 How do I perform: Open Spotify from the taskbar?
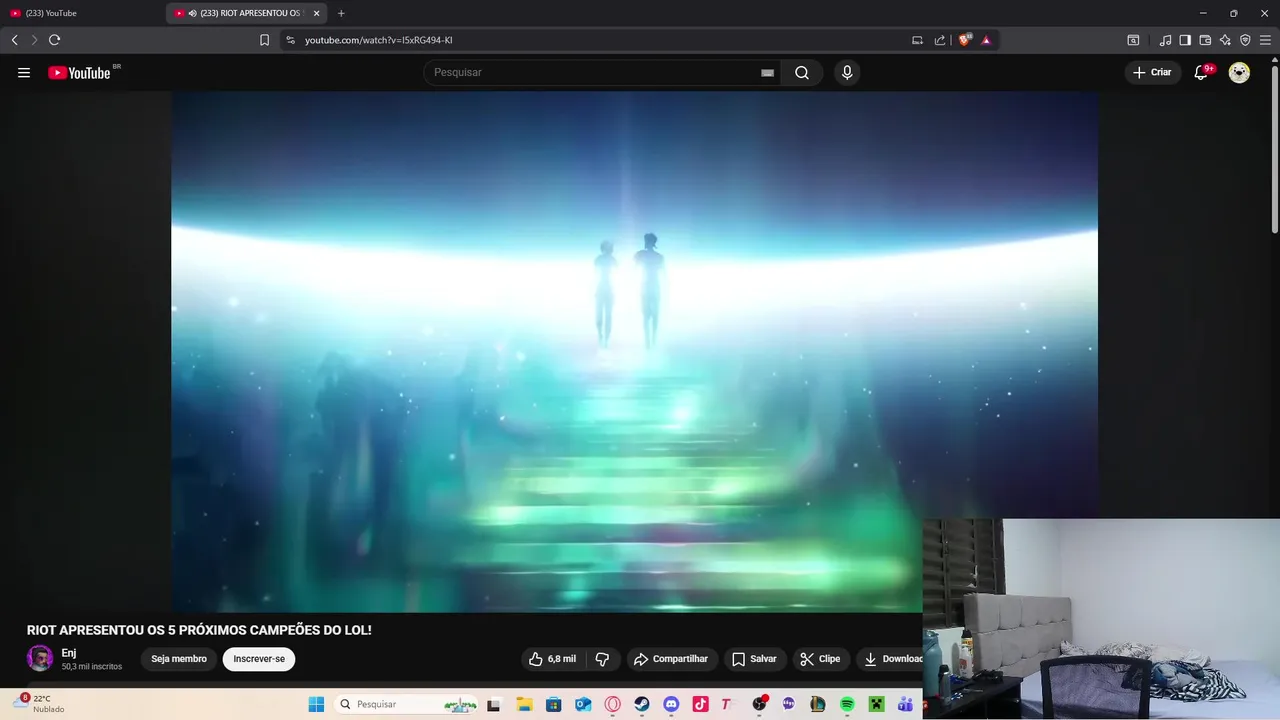point(847,704)
